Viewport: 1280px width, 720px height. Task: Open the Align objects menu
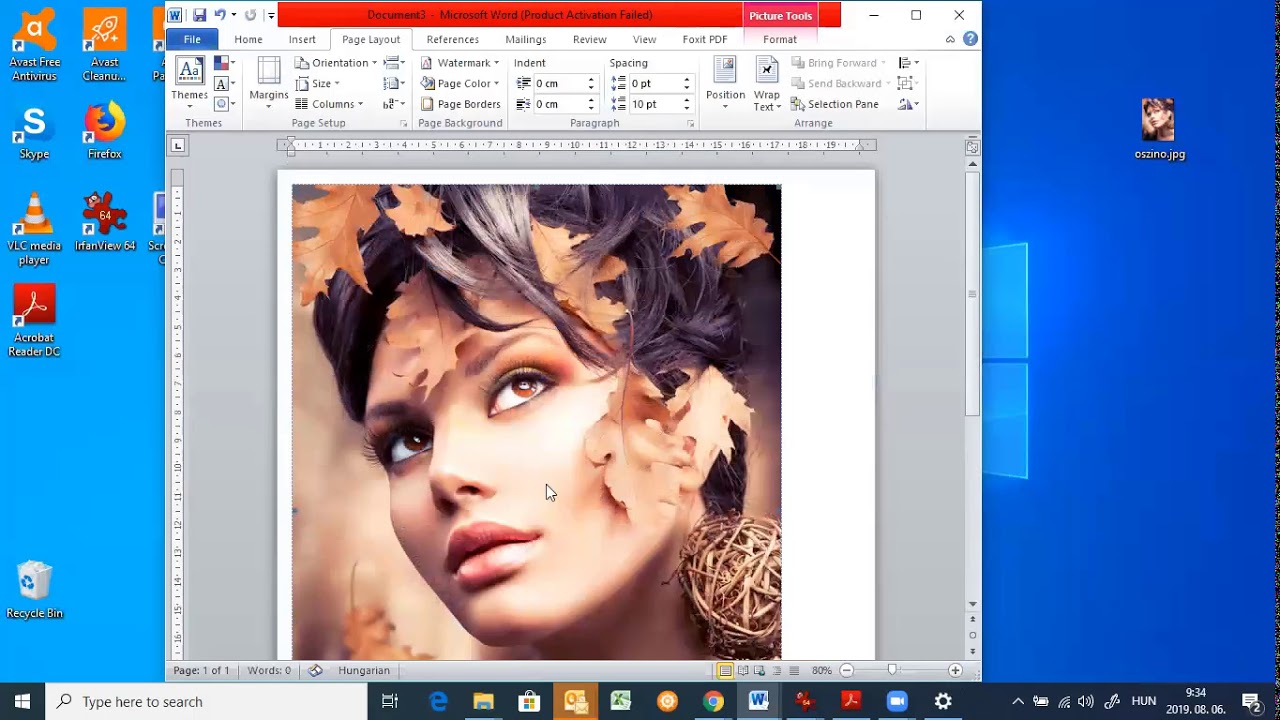click(908, 63)
